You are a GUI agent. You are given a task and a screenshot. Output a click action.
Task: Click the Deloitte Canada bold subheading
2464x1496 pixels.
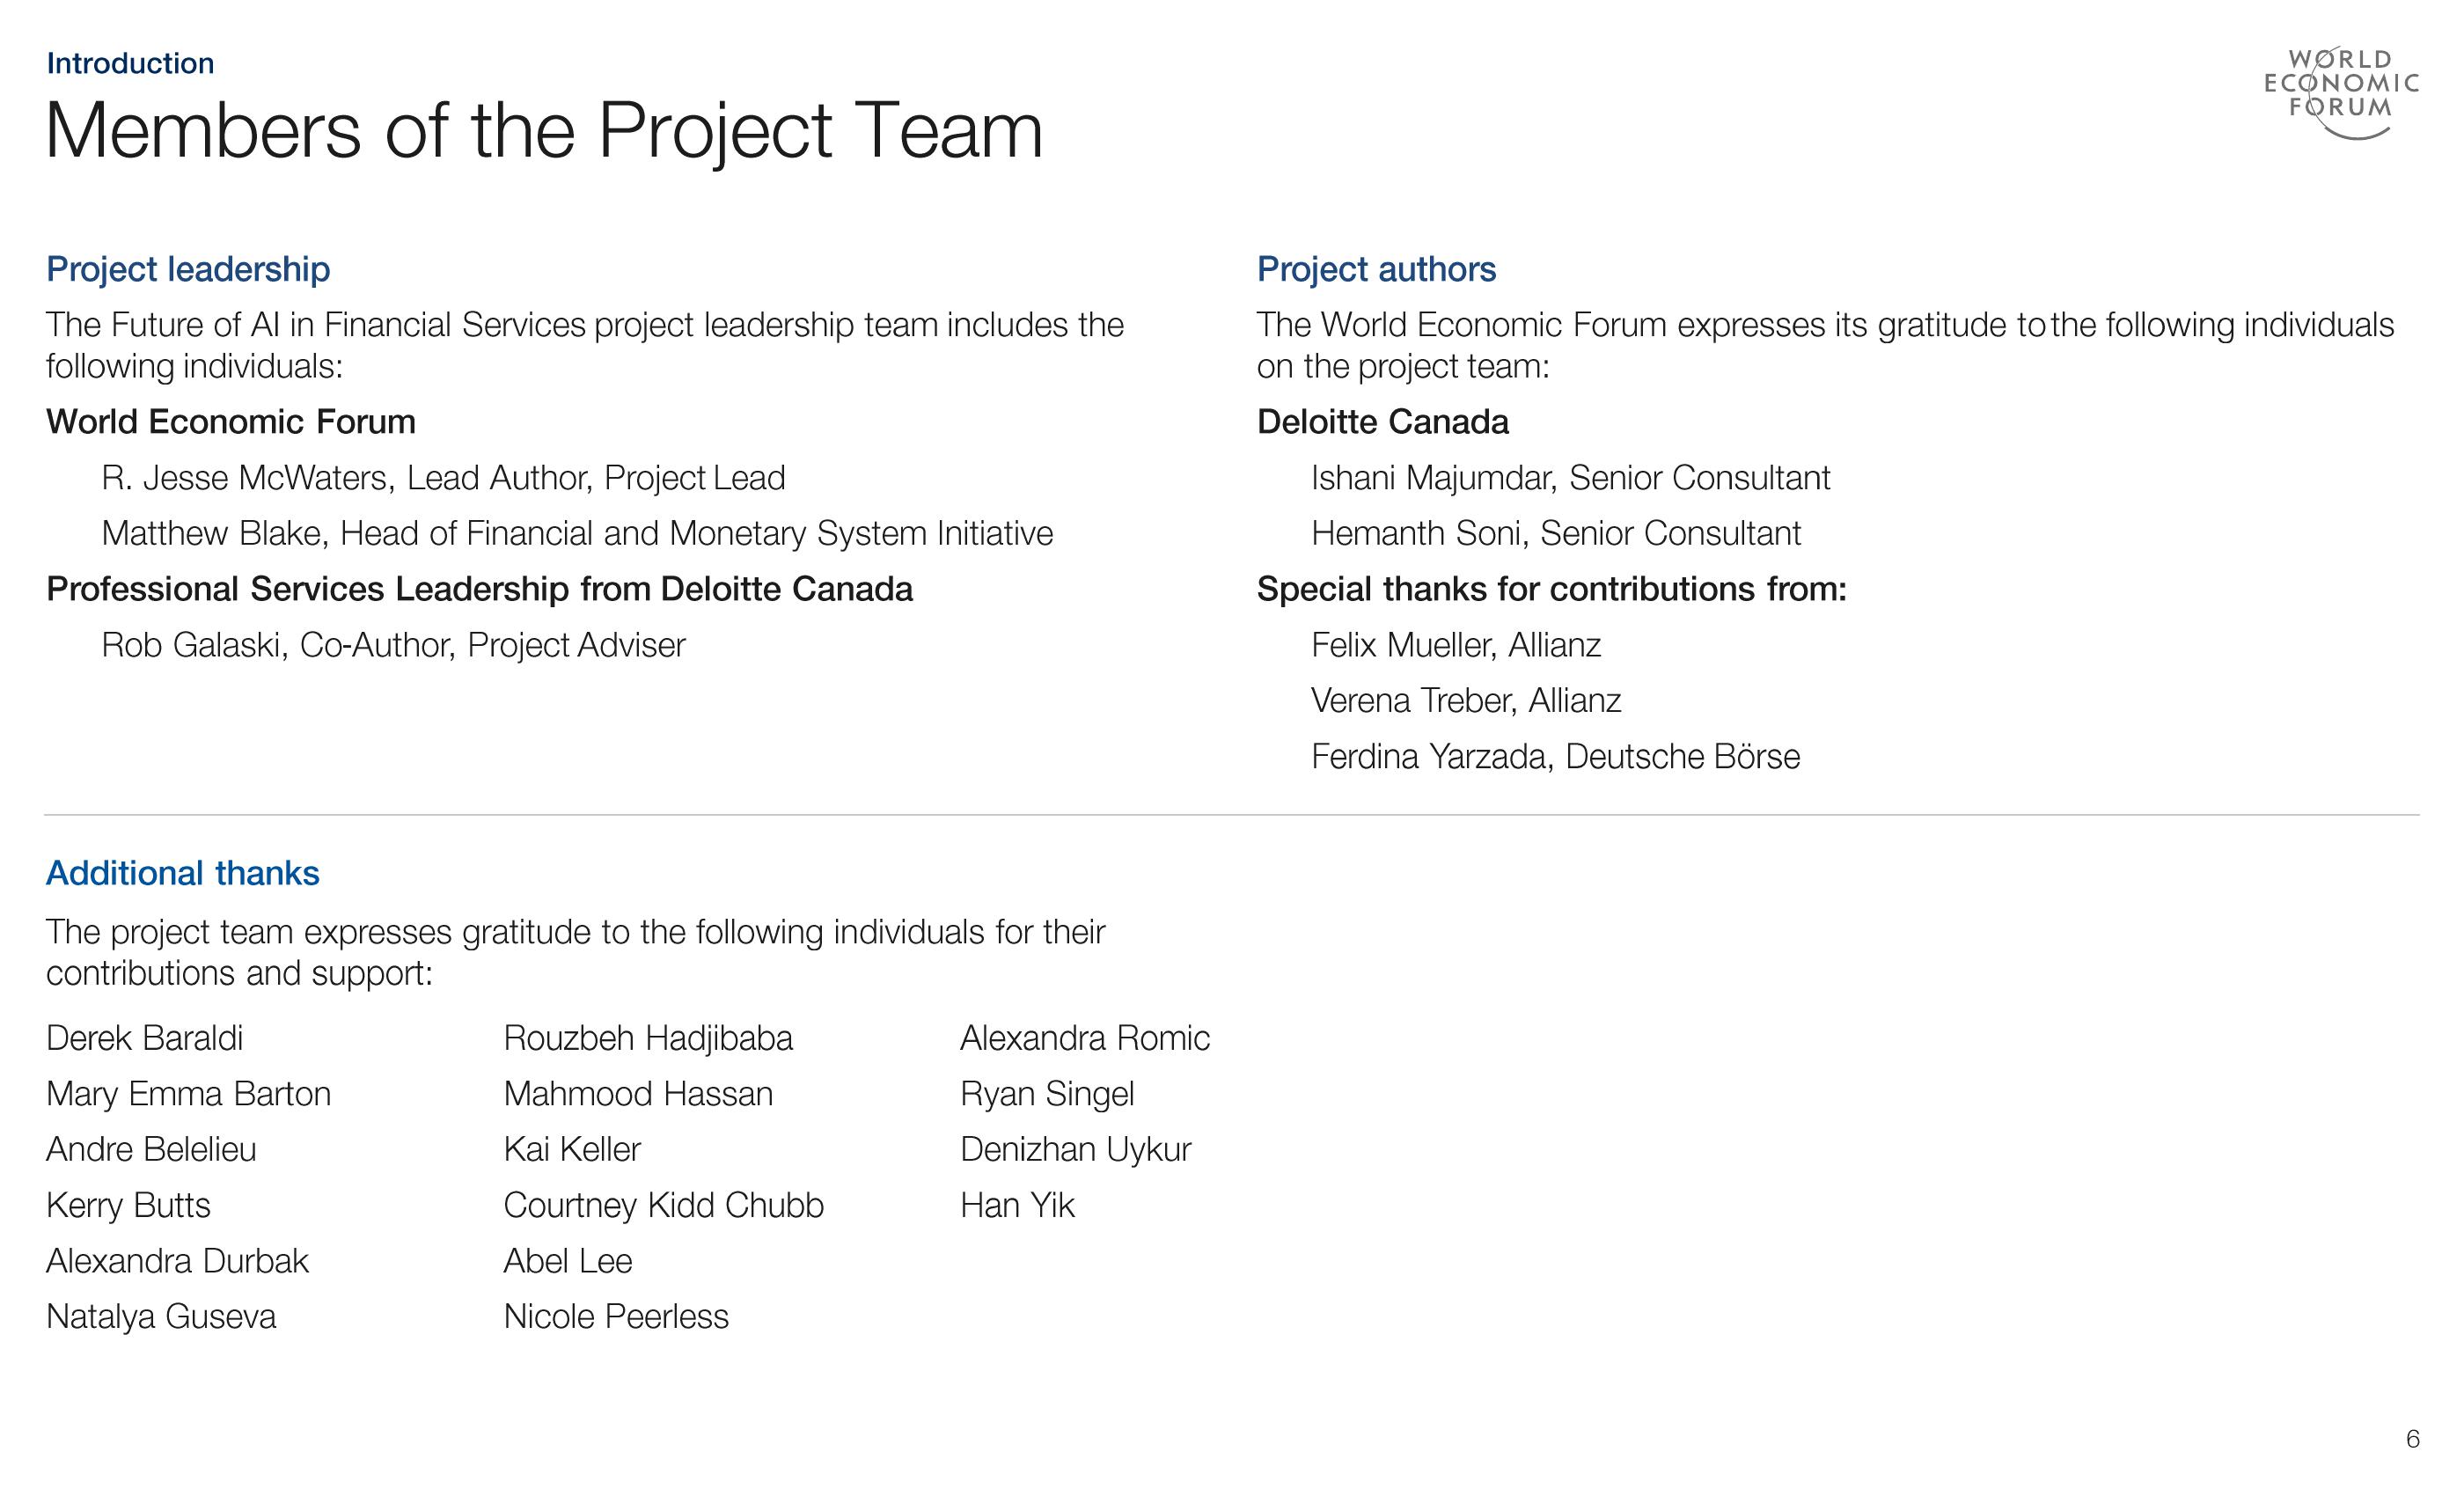[1383, 422]
